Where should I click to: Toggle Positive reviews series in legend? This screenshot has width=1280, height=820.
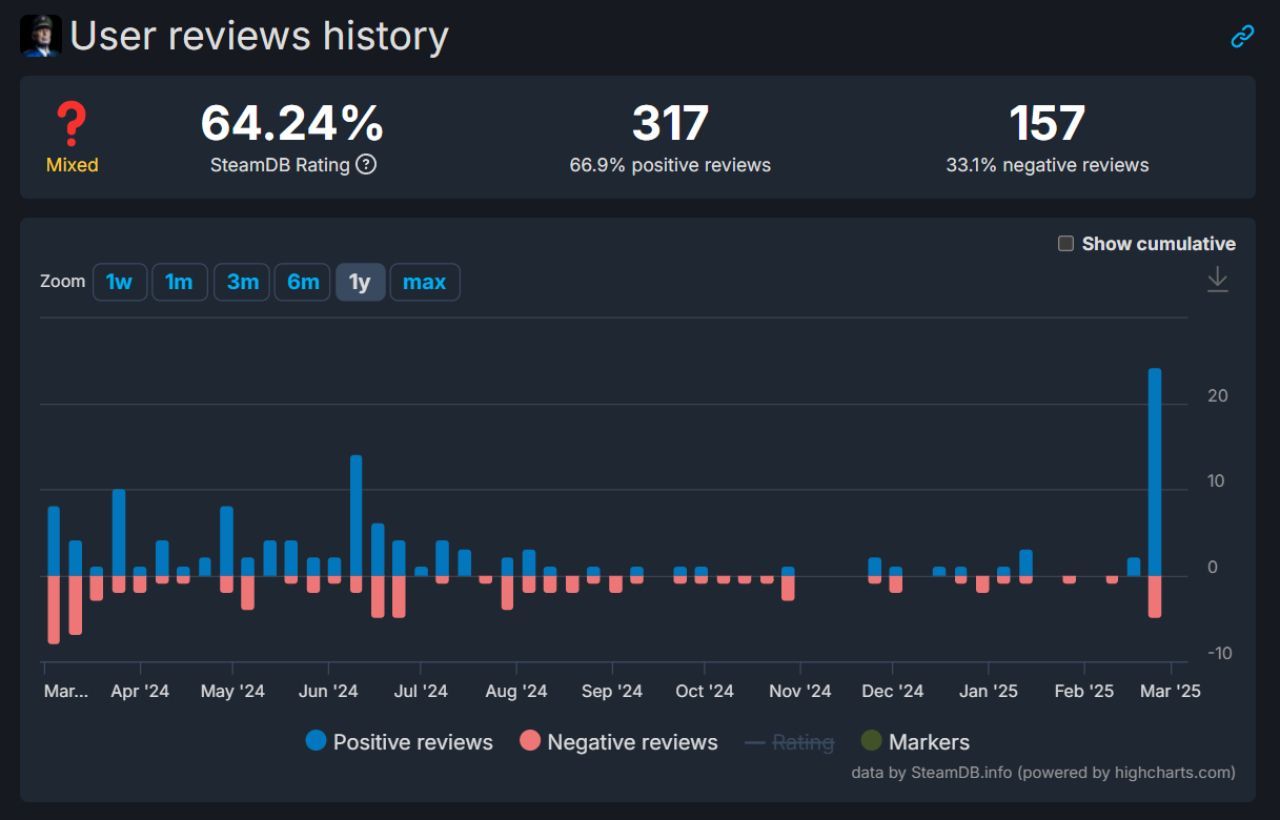tap(412, 742)
